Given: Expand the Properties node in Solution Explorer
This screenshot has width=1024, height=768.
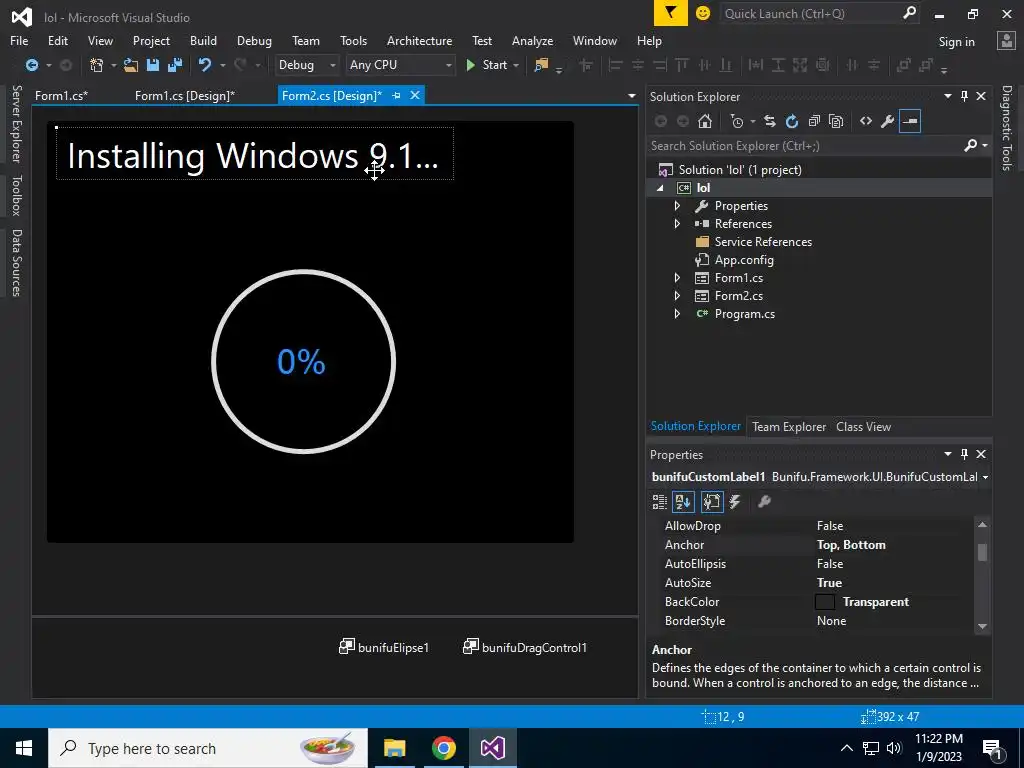Looking at the screenshot, I should click(677, 206).
